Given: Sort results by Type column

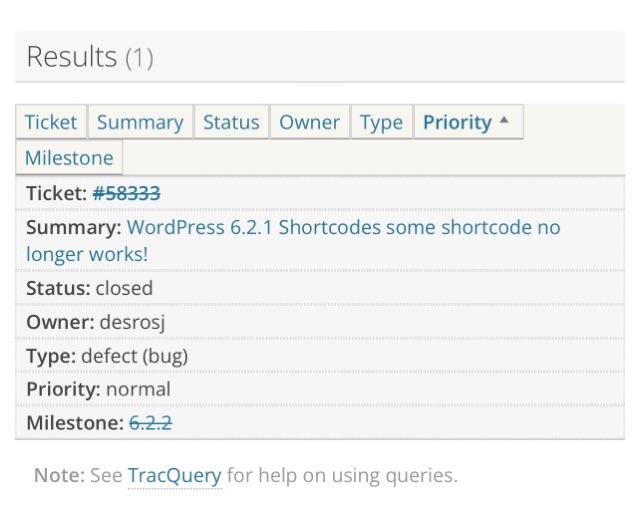Looking at the screenshot, I should click(381, 122).
